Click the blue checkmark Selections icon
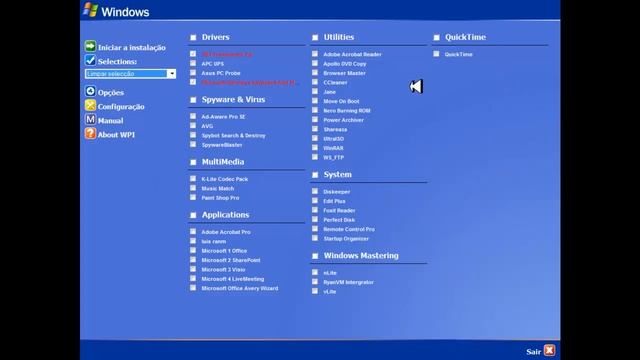This screenshot has height=360, width=640. tap(90, 60)
